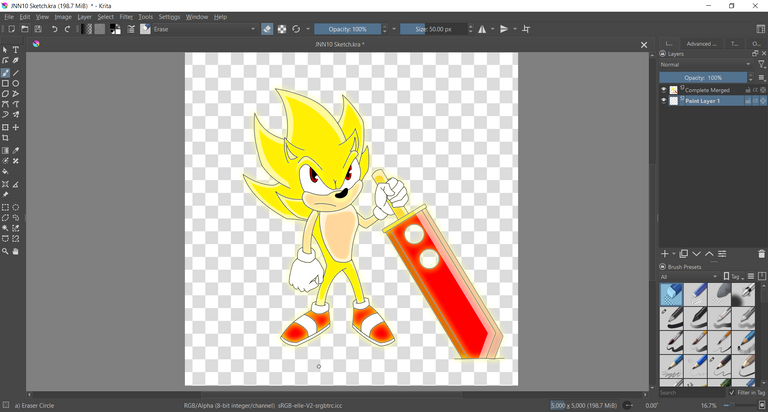Select the Fill bucket tool
Image resolution: width=768 pixels, height=412 pixels.
[5, 172]
